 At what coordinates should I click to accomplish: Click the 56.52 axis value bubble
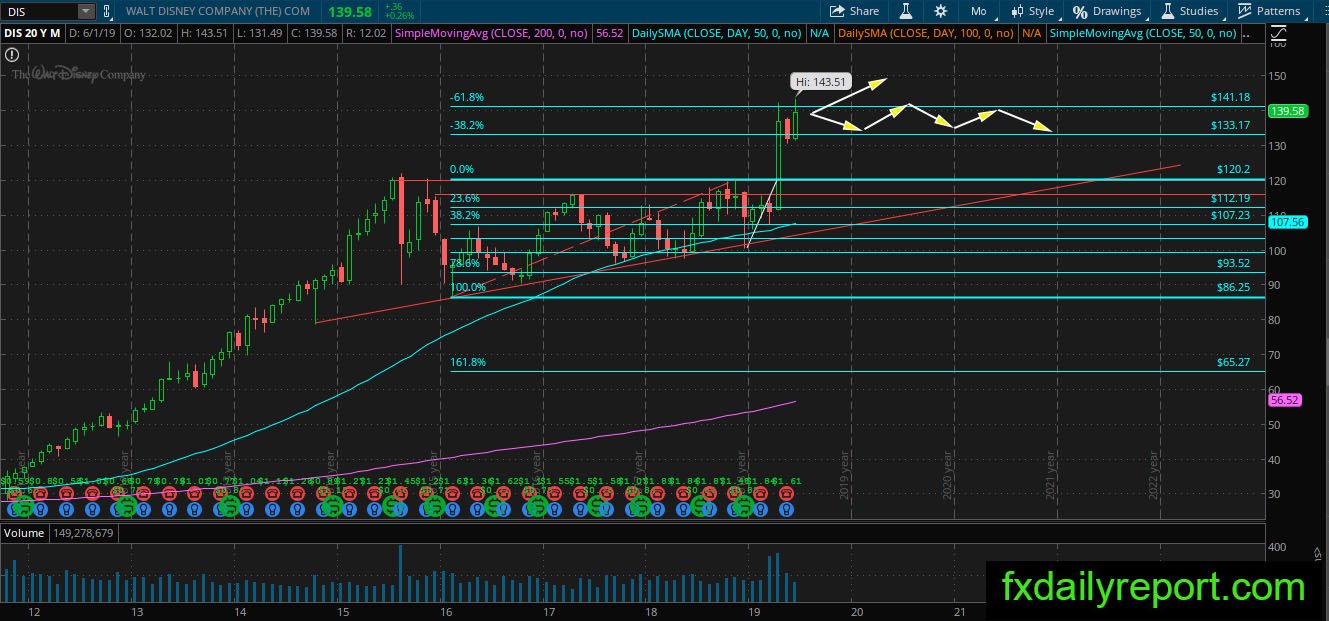1283,399
